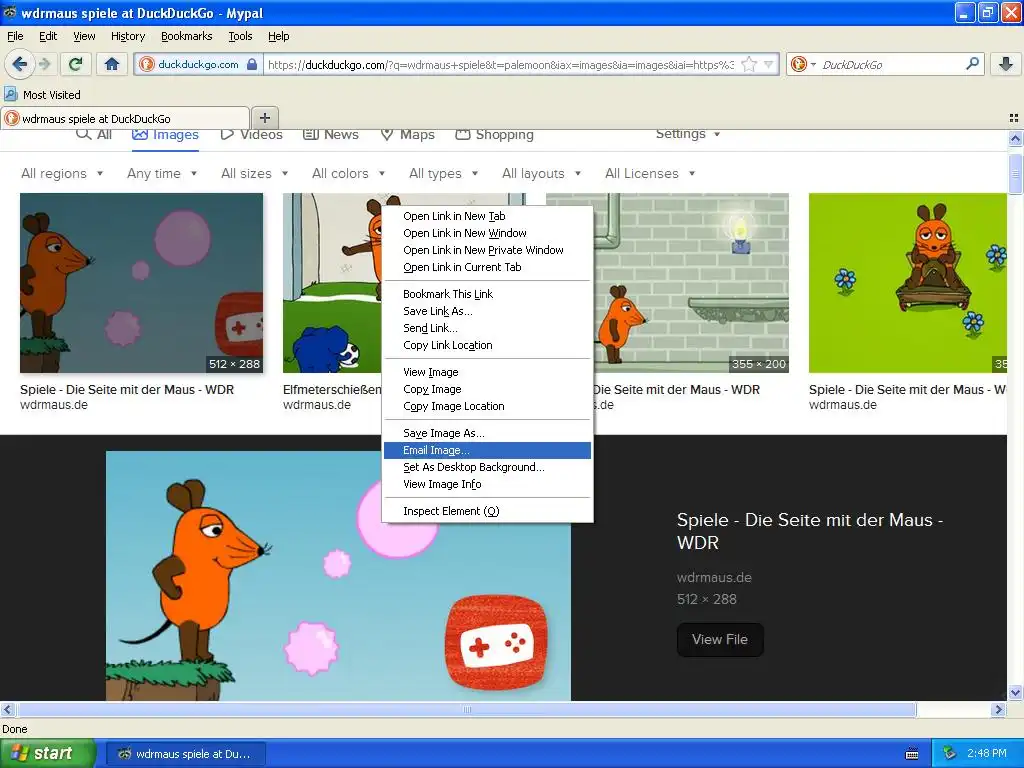Click the vertical scrollbar down arrow
The height and width of the screenshot is (768, 1024).
[1015, 692]
